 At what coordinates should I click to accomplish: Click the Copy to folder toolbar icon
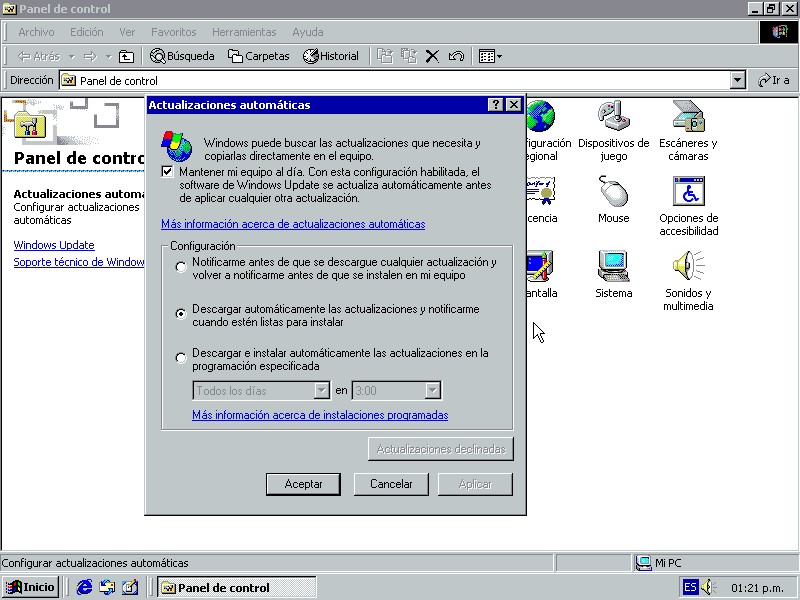[x=409, y=56]
